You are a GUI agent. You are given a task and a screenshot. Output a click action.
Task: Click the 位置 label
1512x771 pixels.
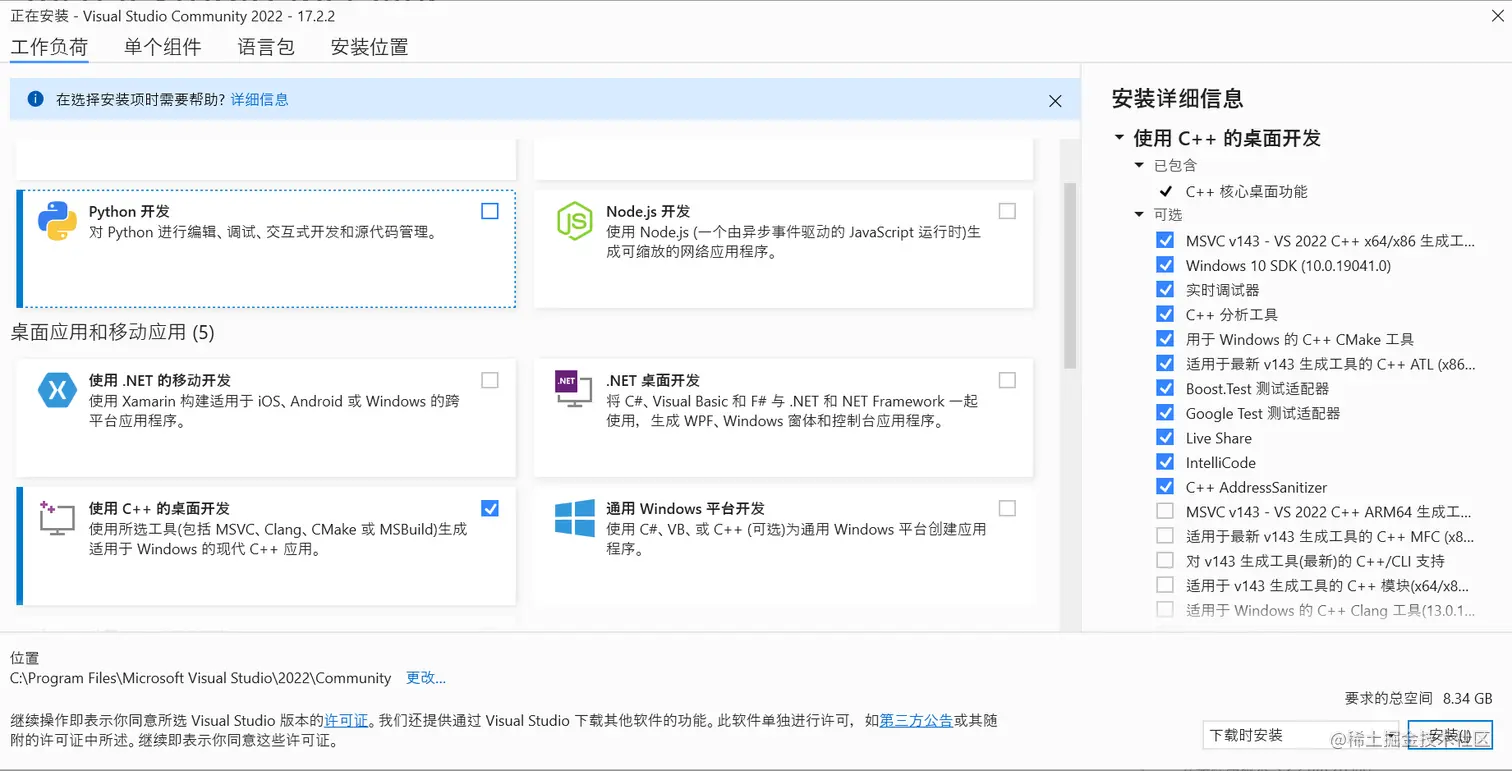(x=25, y=657)
